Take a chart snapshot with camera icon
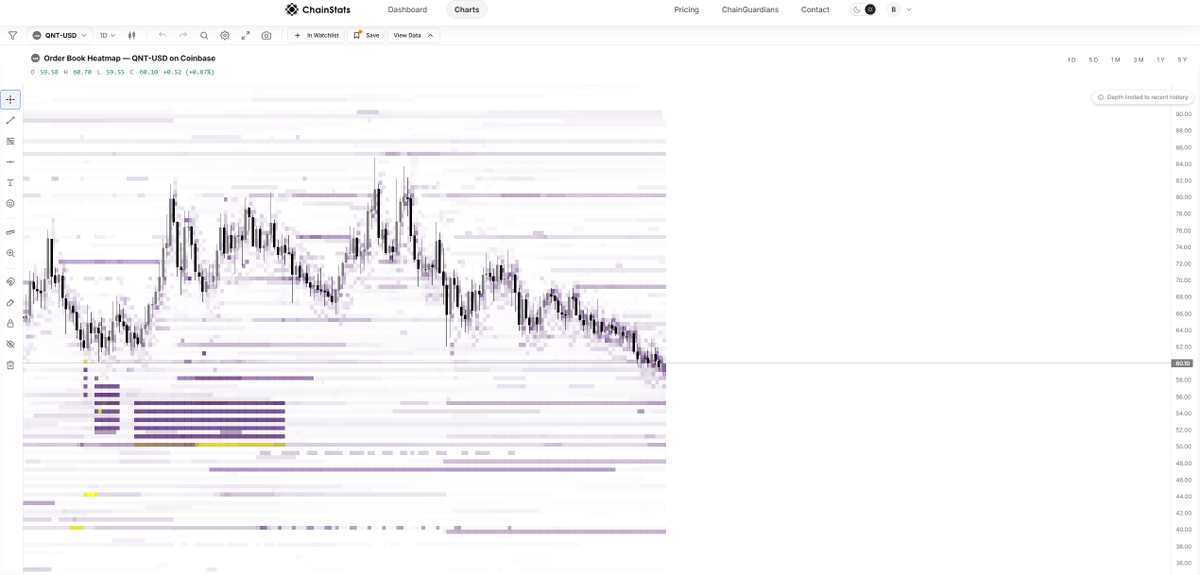This screenshot has width=1200, height=575. coord(266,35)
